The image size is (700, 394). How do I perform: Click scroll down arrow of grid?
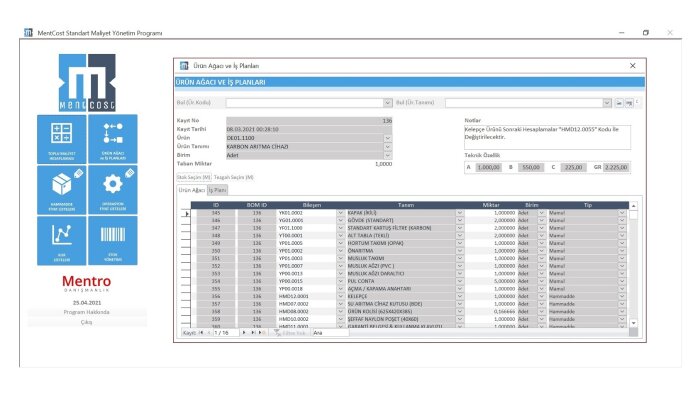click(x=633, y=323)
